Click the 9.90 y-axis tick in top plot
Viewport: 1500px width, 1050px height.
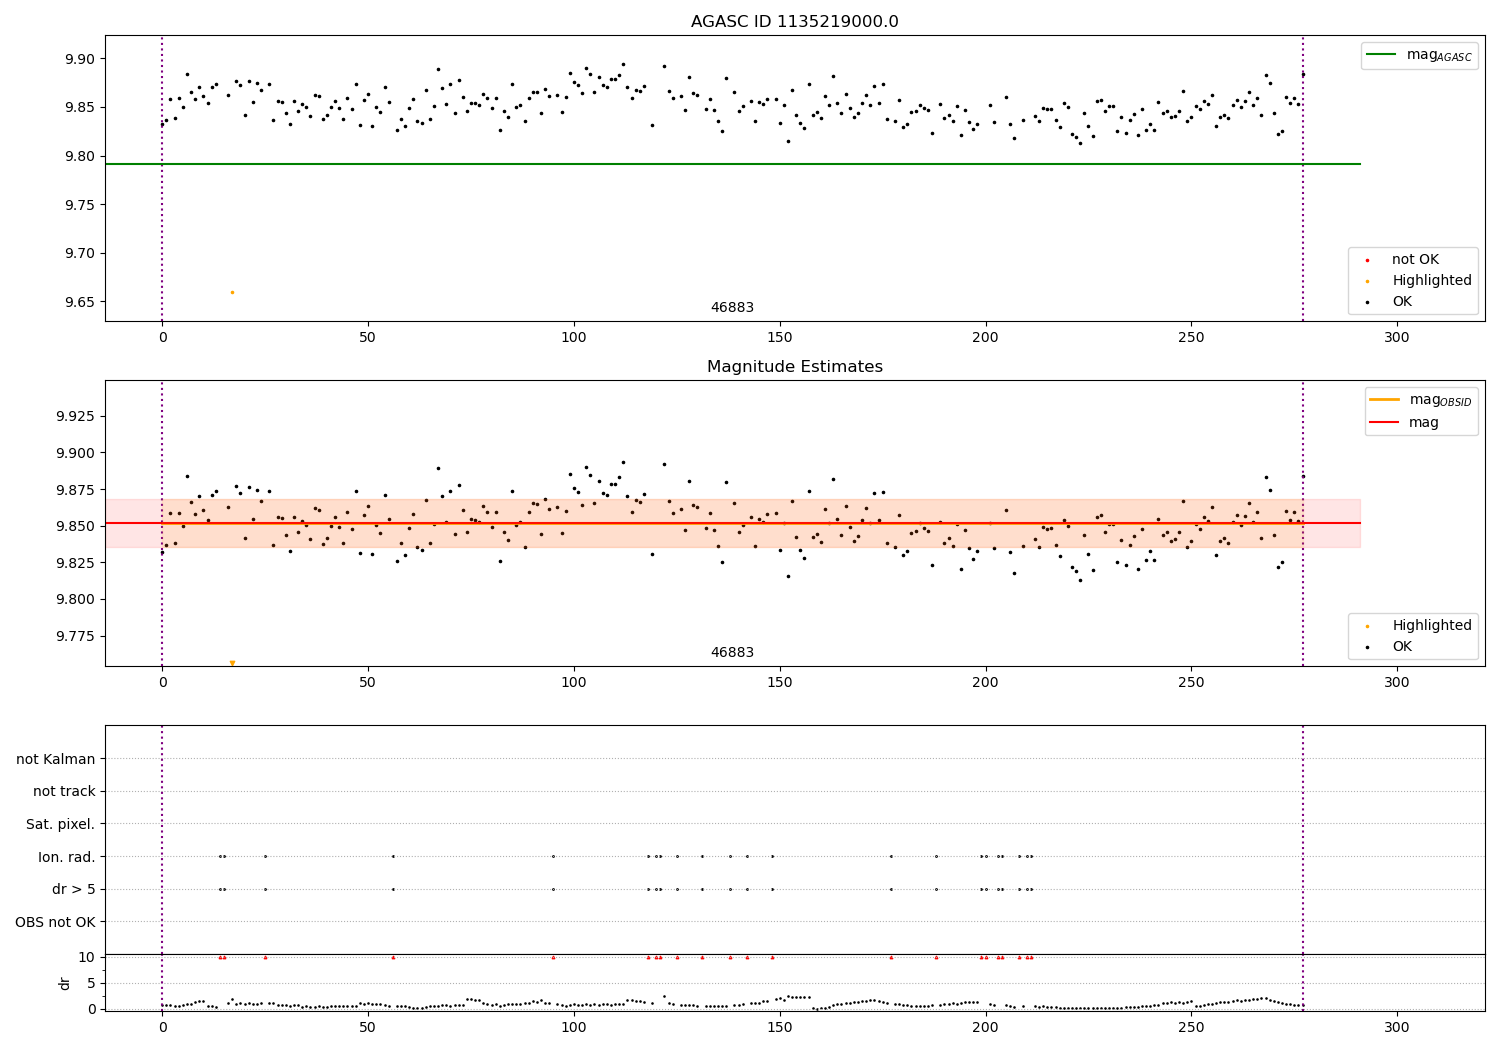click(80, 59)
